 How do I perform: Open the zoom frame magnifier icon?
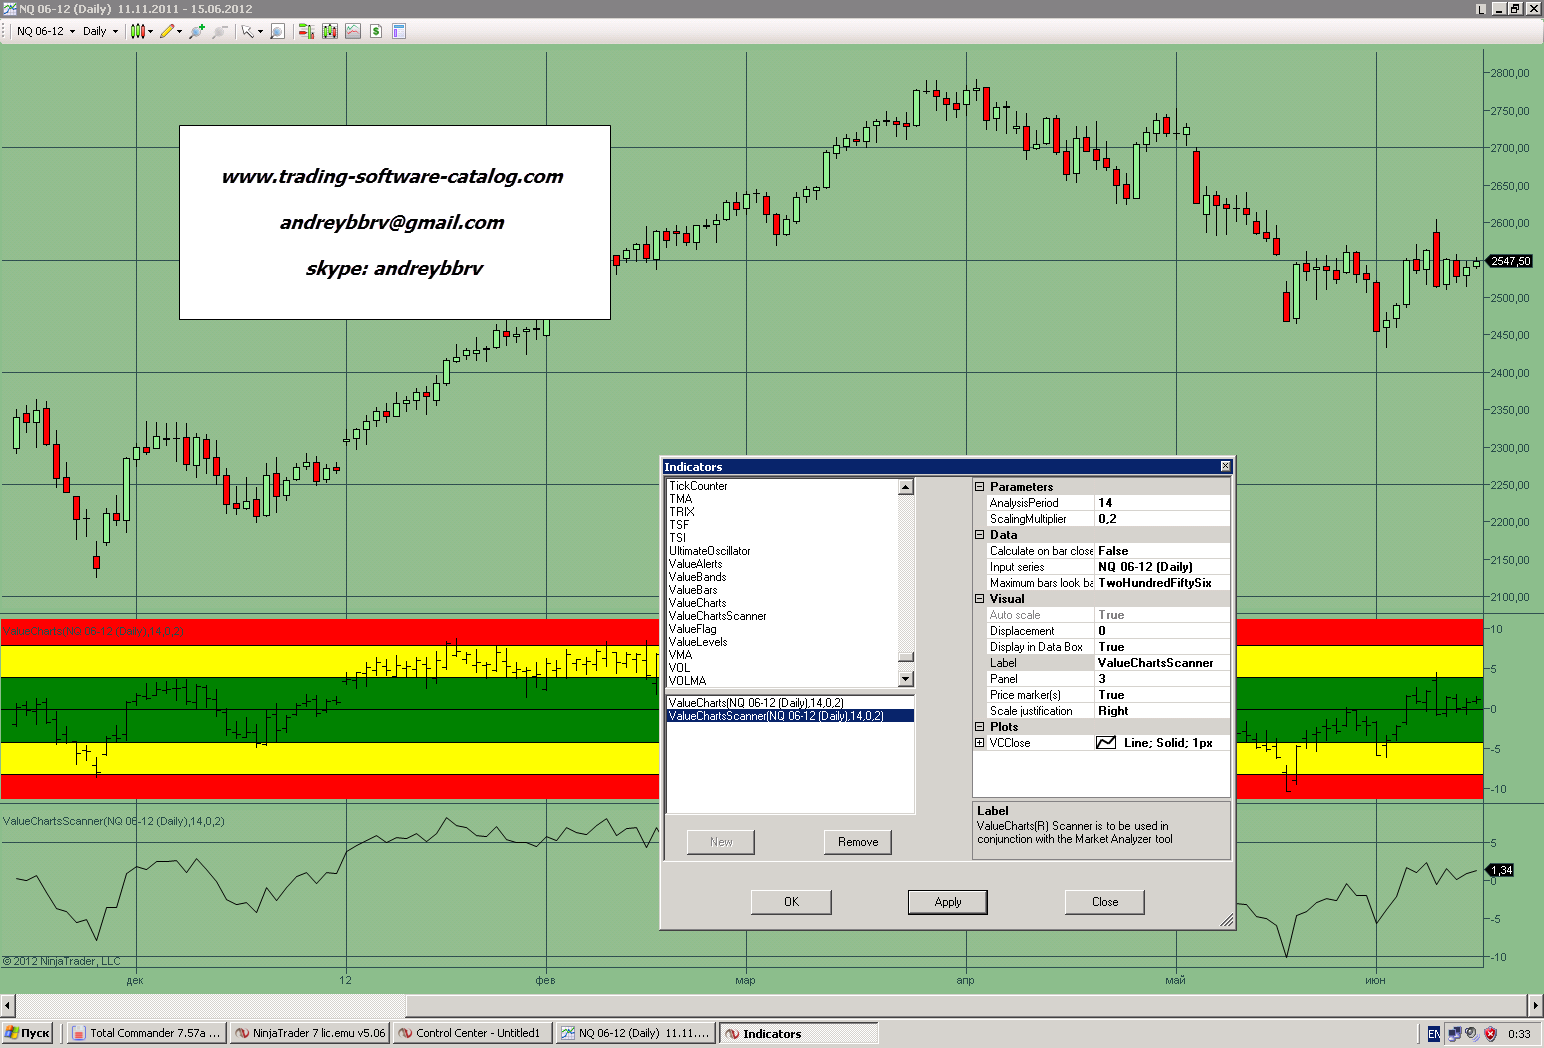pyautogui.click(x=278, y=31)
